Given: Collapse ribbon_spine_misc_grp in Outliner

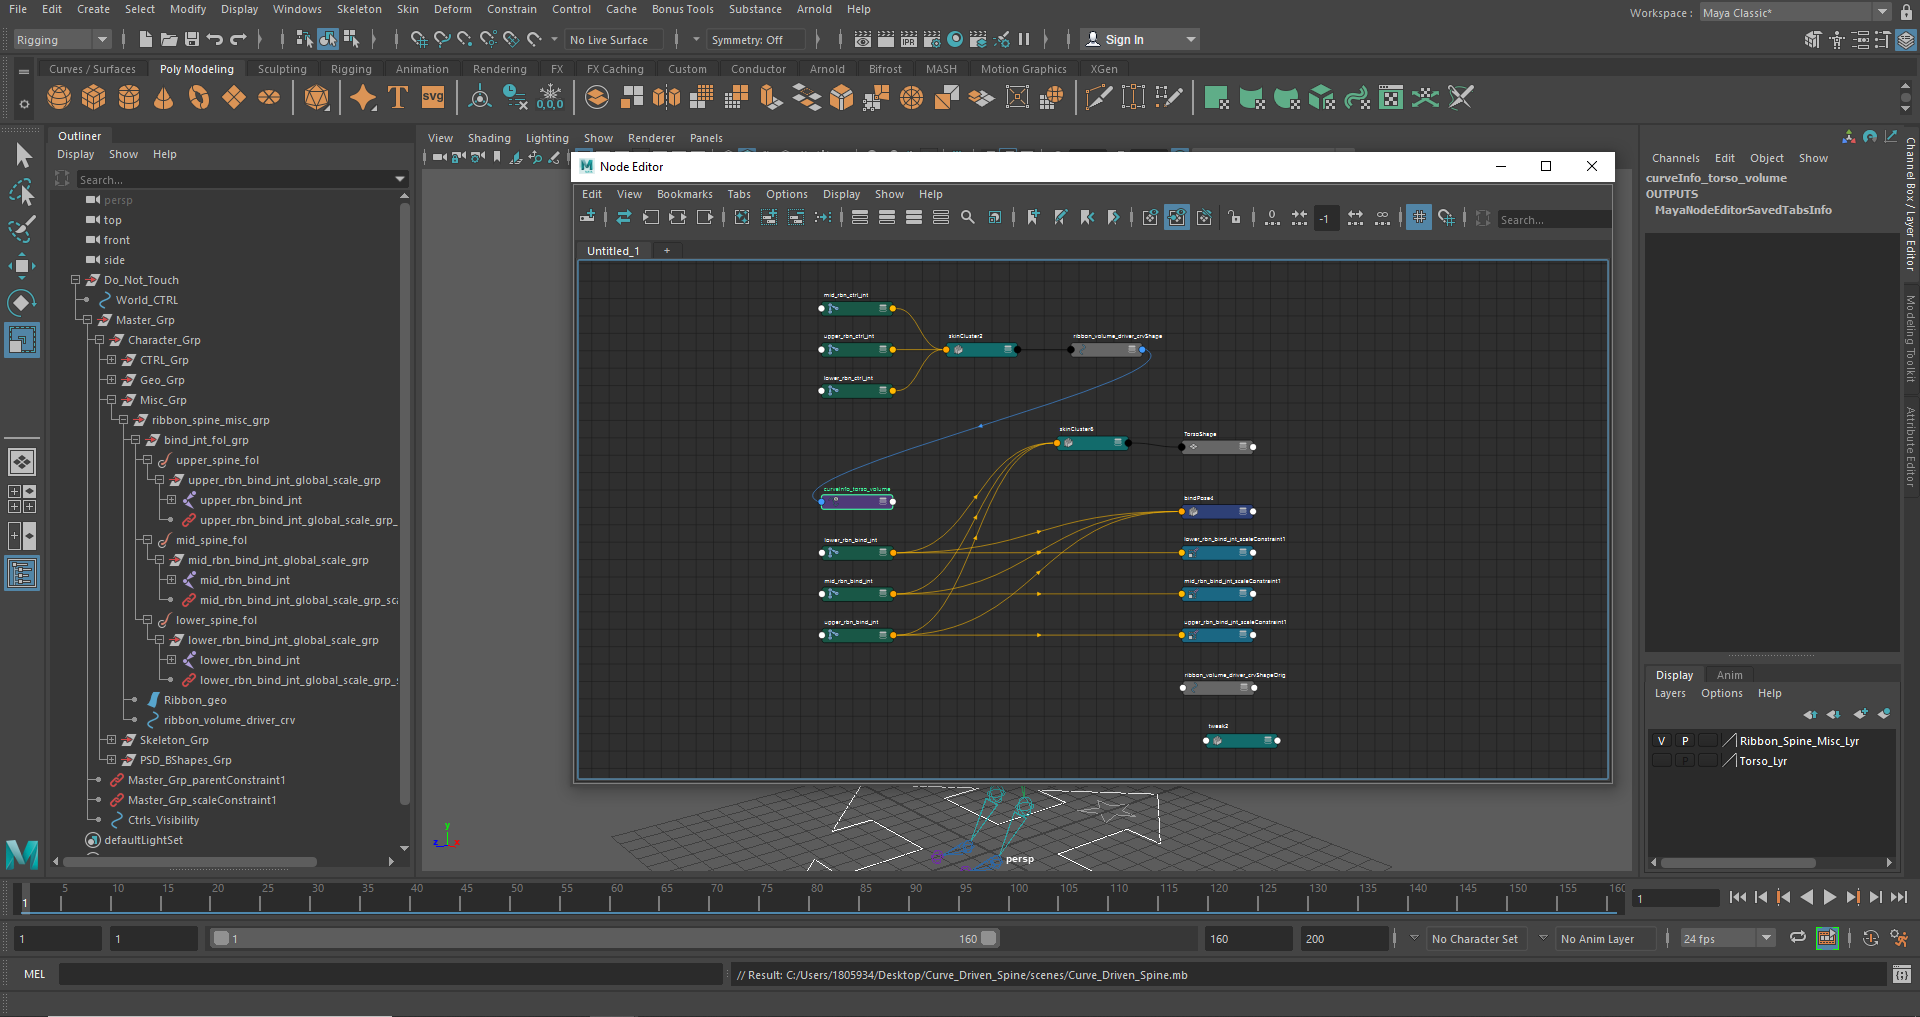Looking at the screenshot, I should pos(123,420).
